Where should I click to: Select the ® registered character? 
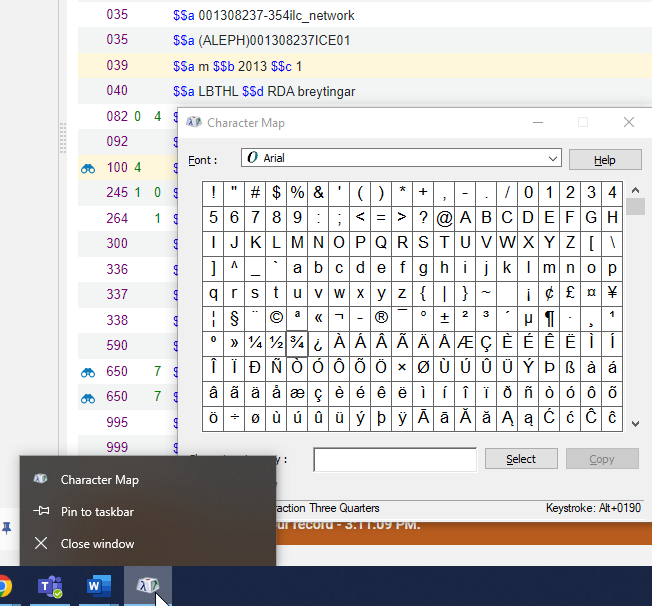pyautogui.click(x=381, y=318)
